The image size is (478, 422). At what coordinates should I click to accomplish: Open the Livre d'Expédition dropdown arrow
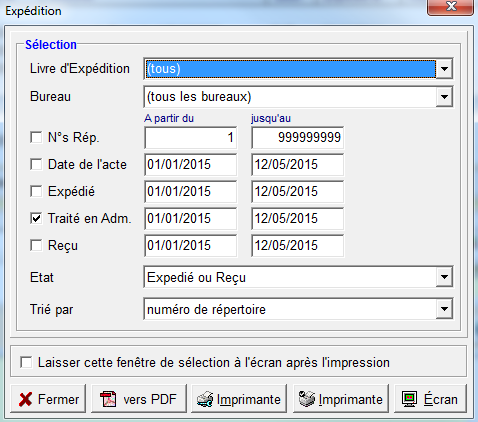[x=444, y=69]
